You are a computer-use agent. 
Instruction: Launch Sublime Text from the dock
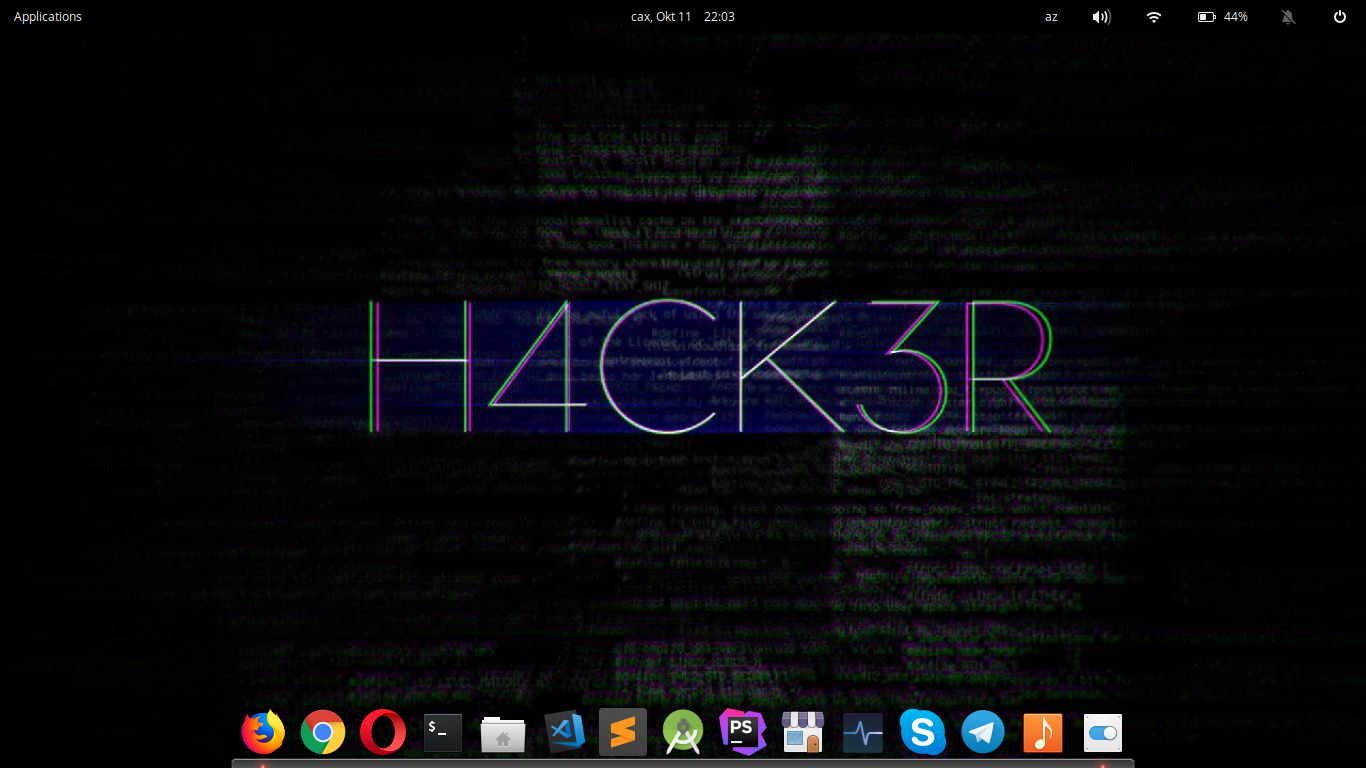pyautogui.click(x=623, y=733)
